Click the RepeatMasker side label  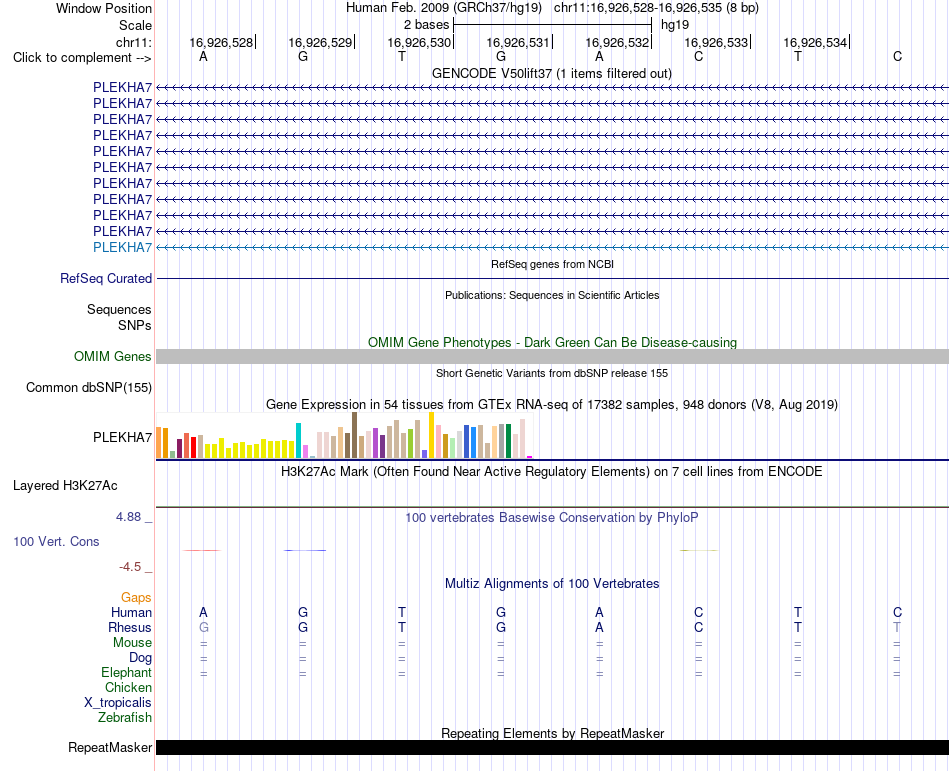click(x=110, y=748)
